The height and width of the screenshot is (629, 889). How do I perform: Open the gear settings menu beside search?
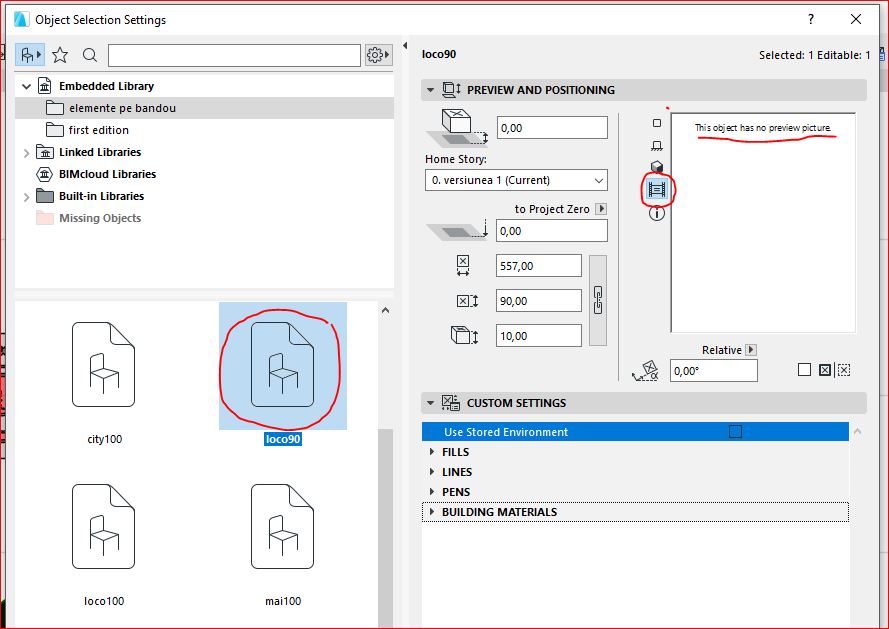377,55
